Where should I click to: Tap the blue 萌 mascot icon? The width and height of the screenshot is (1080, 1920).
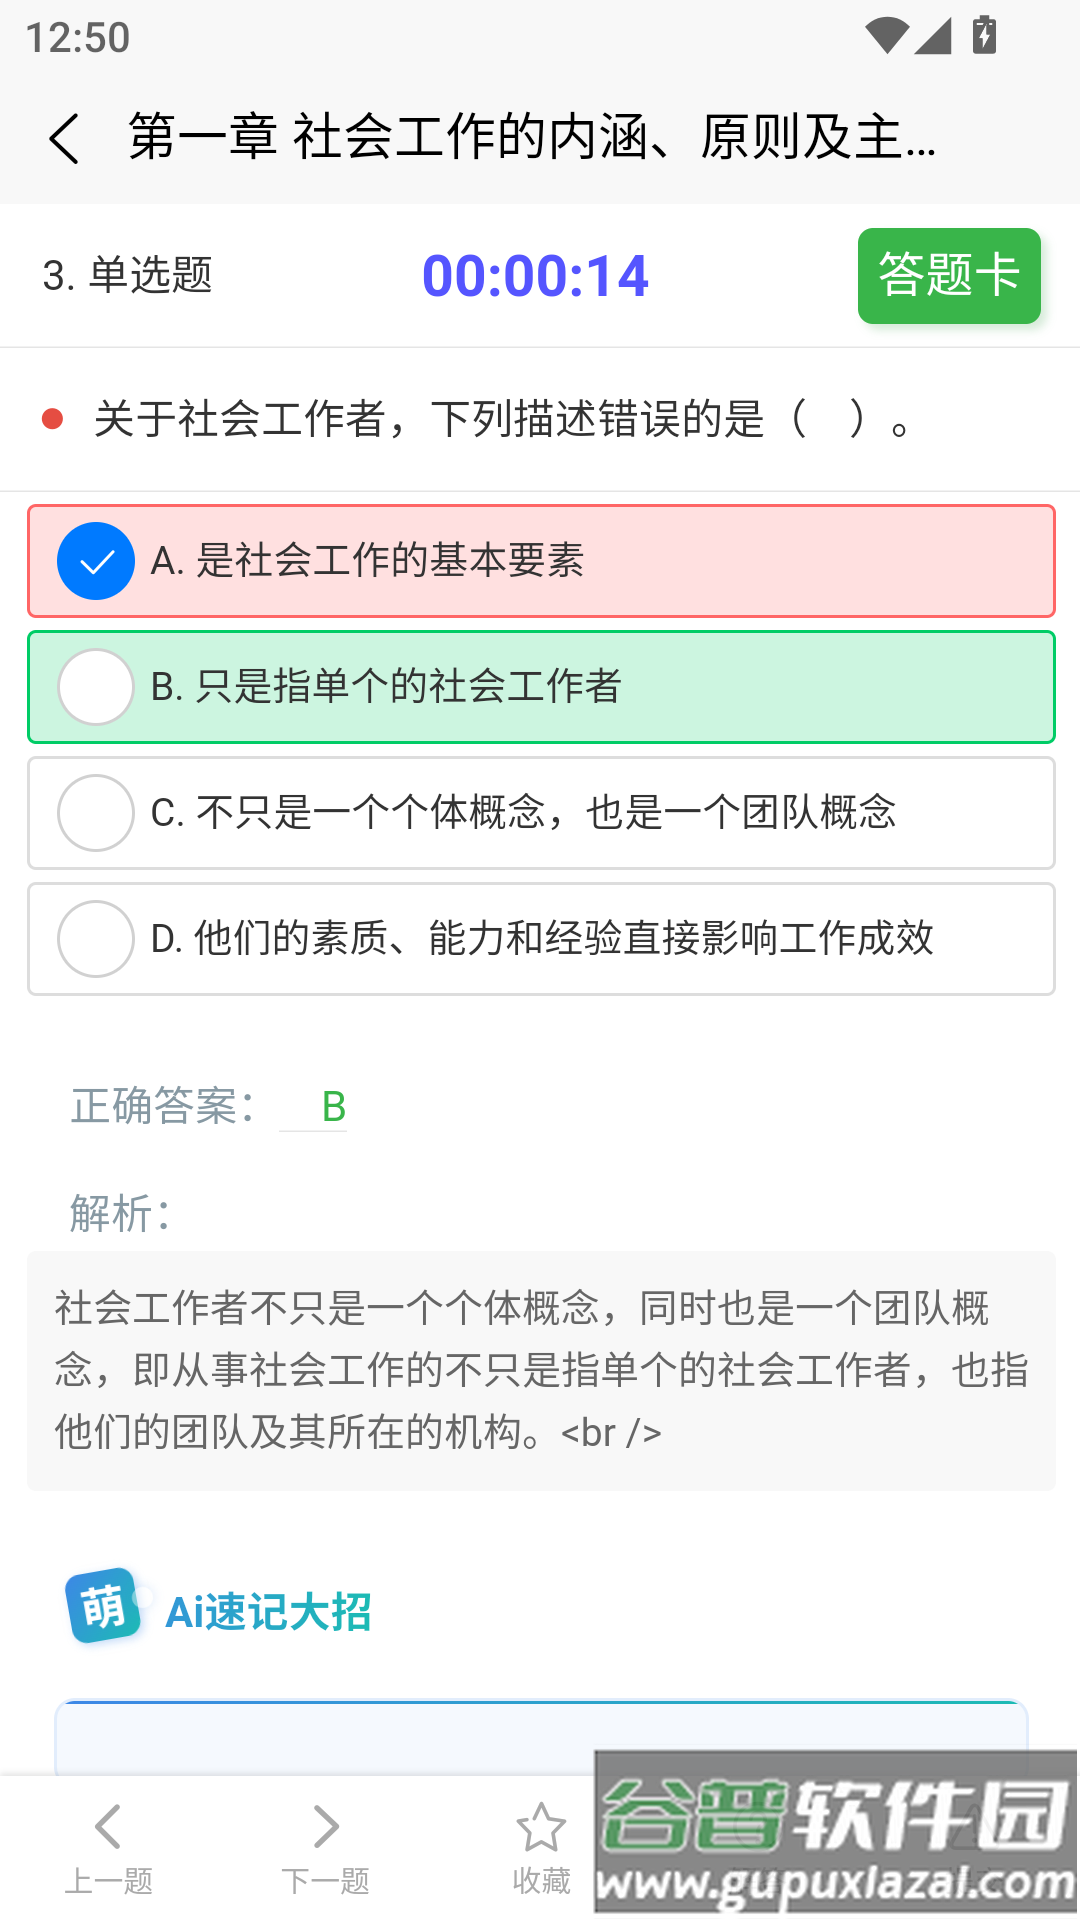click(103, 1606)
